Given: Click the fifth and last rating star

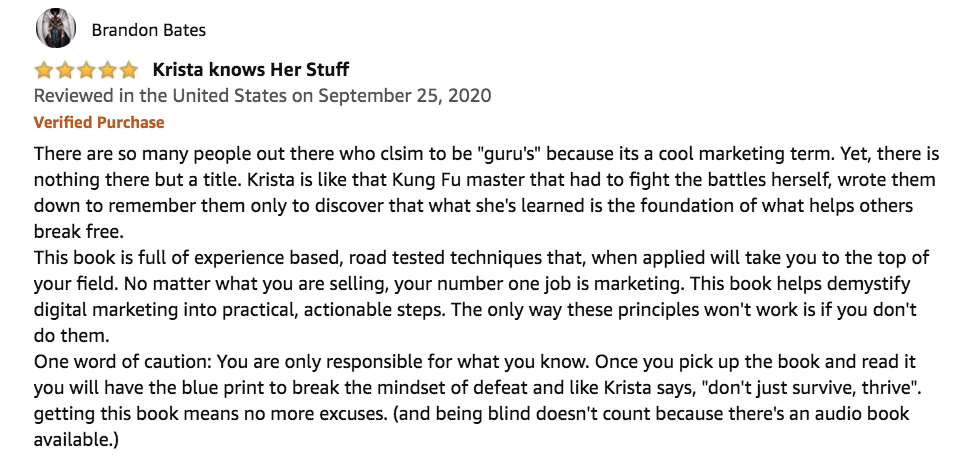Looking at the screenshot, I should tap(128, 70).
